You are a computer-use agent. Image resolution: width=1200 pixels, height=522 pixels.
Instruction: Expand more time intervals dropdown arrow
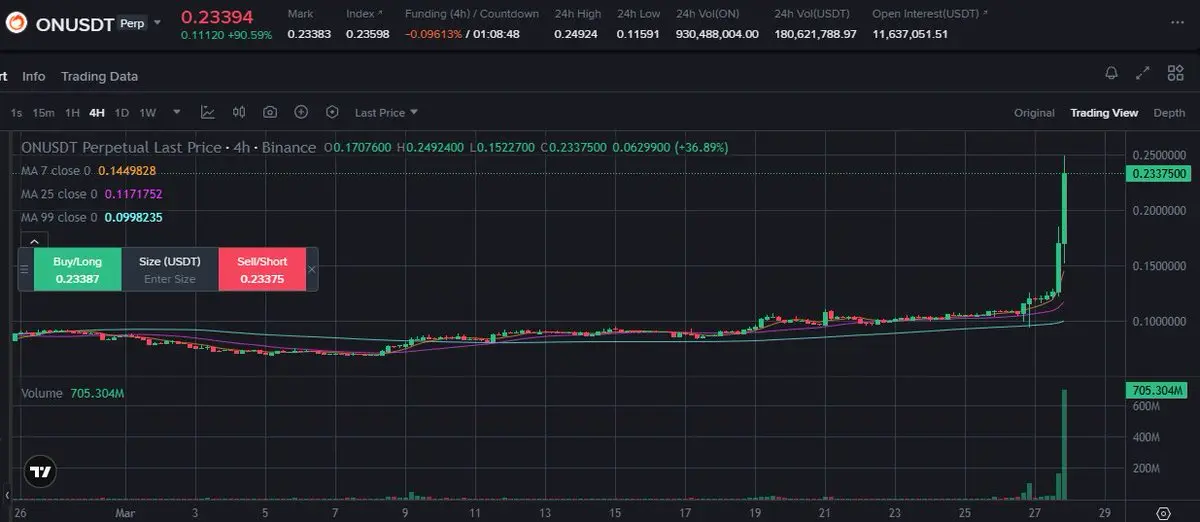tap(177, 112)
